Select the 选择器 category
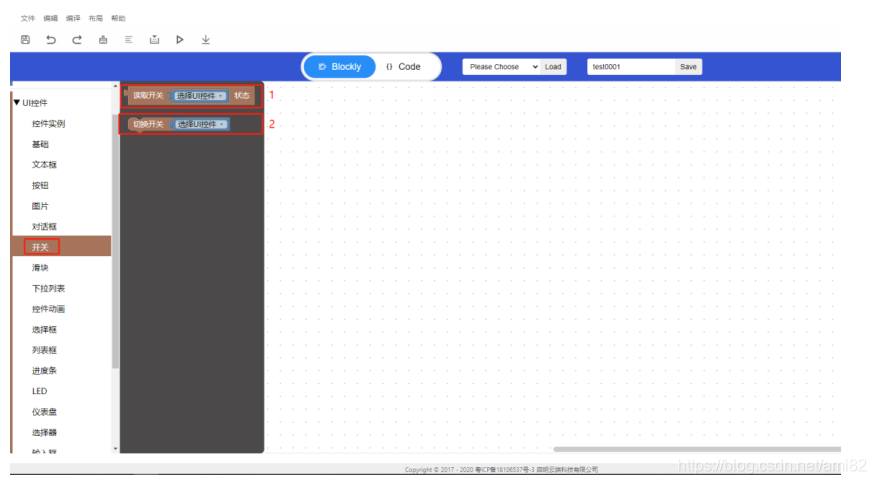Screen dimensions: 876x484 (44, 433)
